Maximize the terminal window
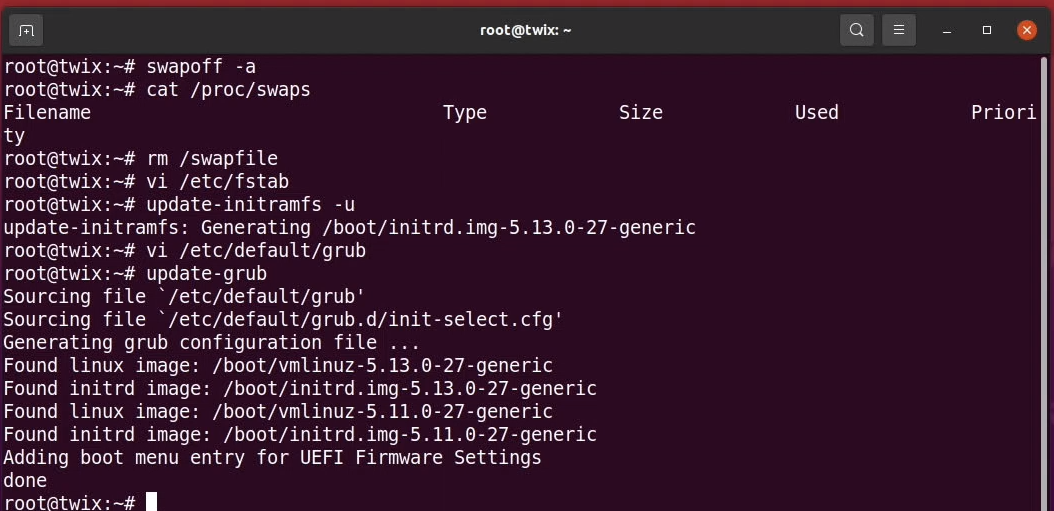 [987, 30]
